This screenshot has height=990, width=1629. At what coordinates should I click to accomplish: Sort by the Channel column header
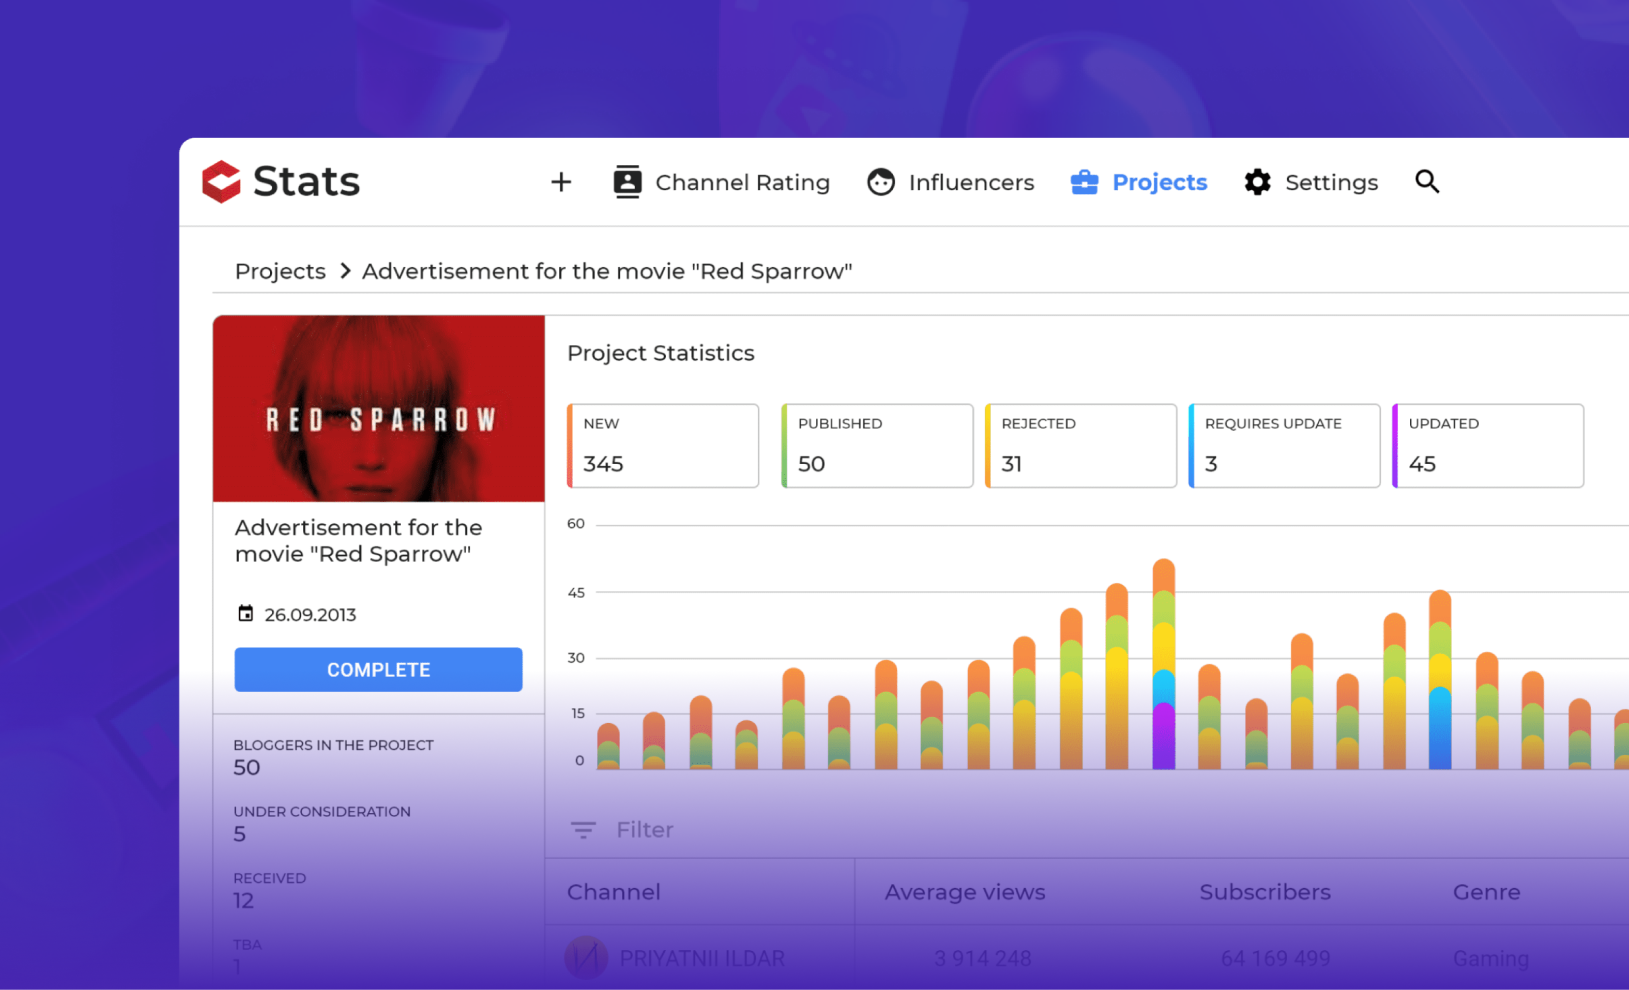coord(614,892)
